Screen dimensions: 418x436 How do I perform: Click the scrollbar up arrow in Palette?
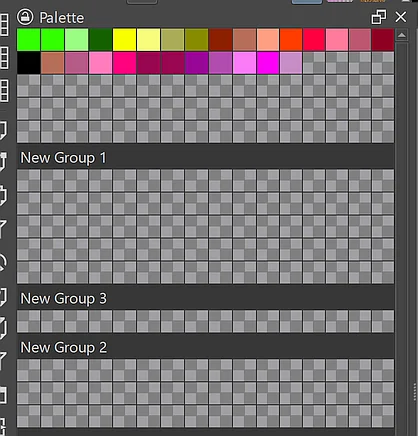click(402, 35)
